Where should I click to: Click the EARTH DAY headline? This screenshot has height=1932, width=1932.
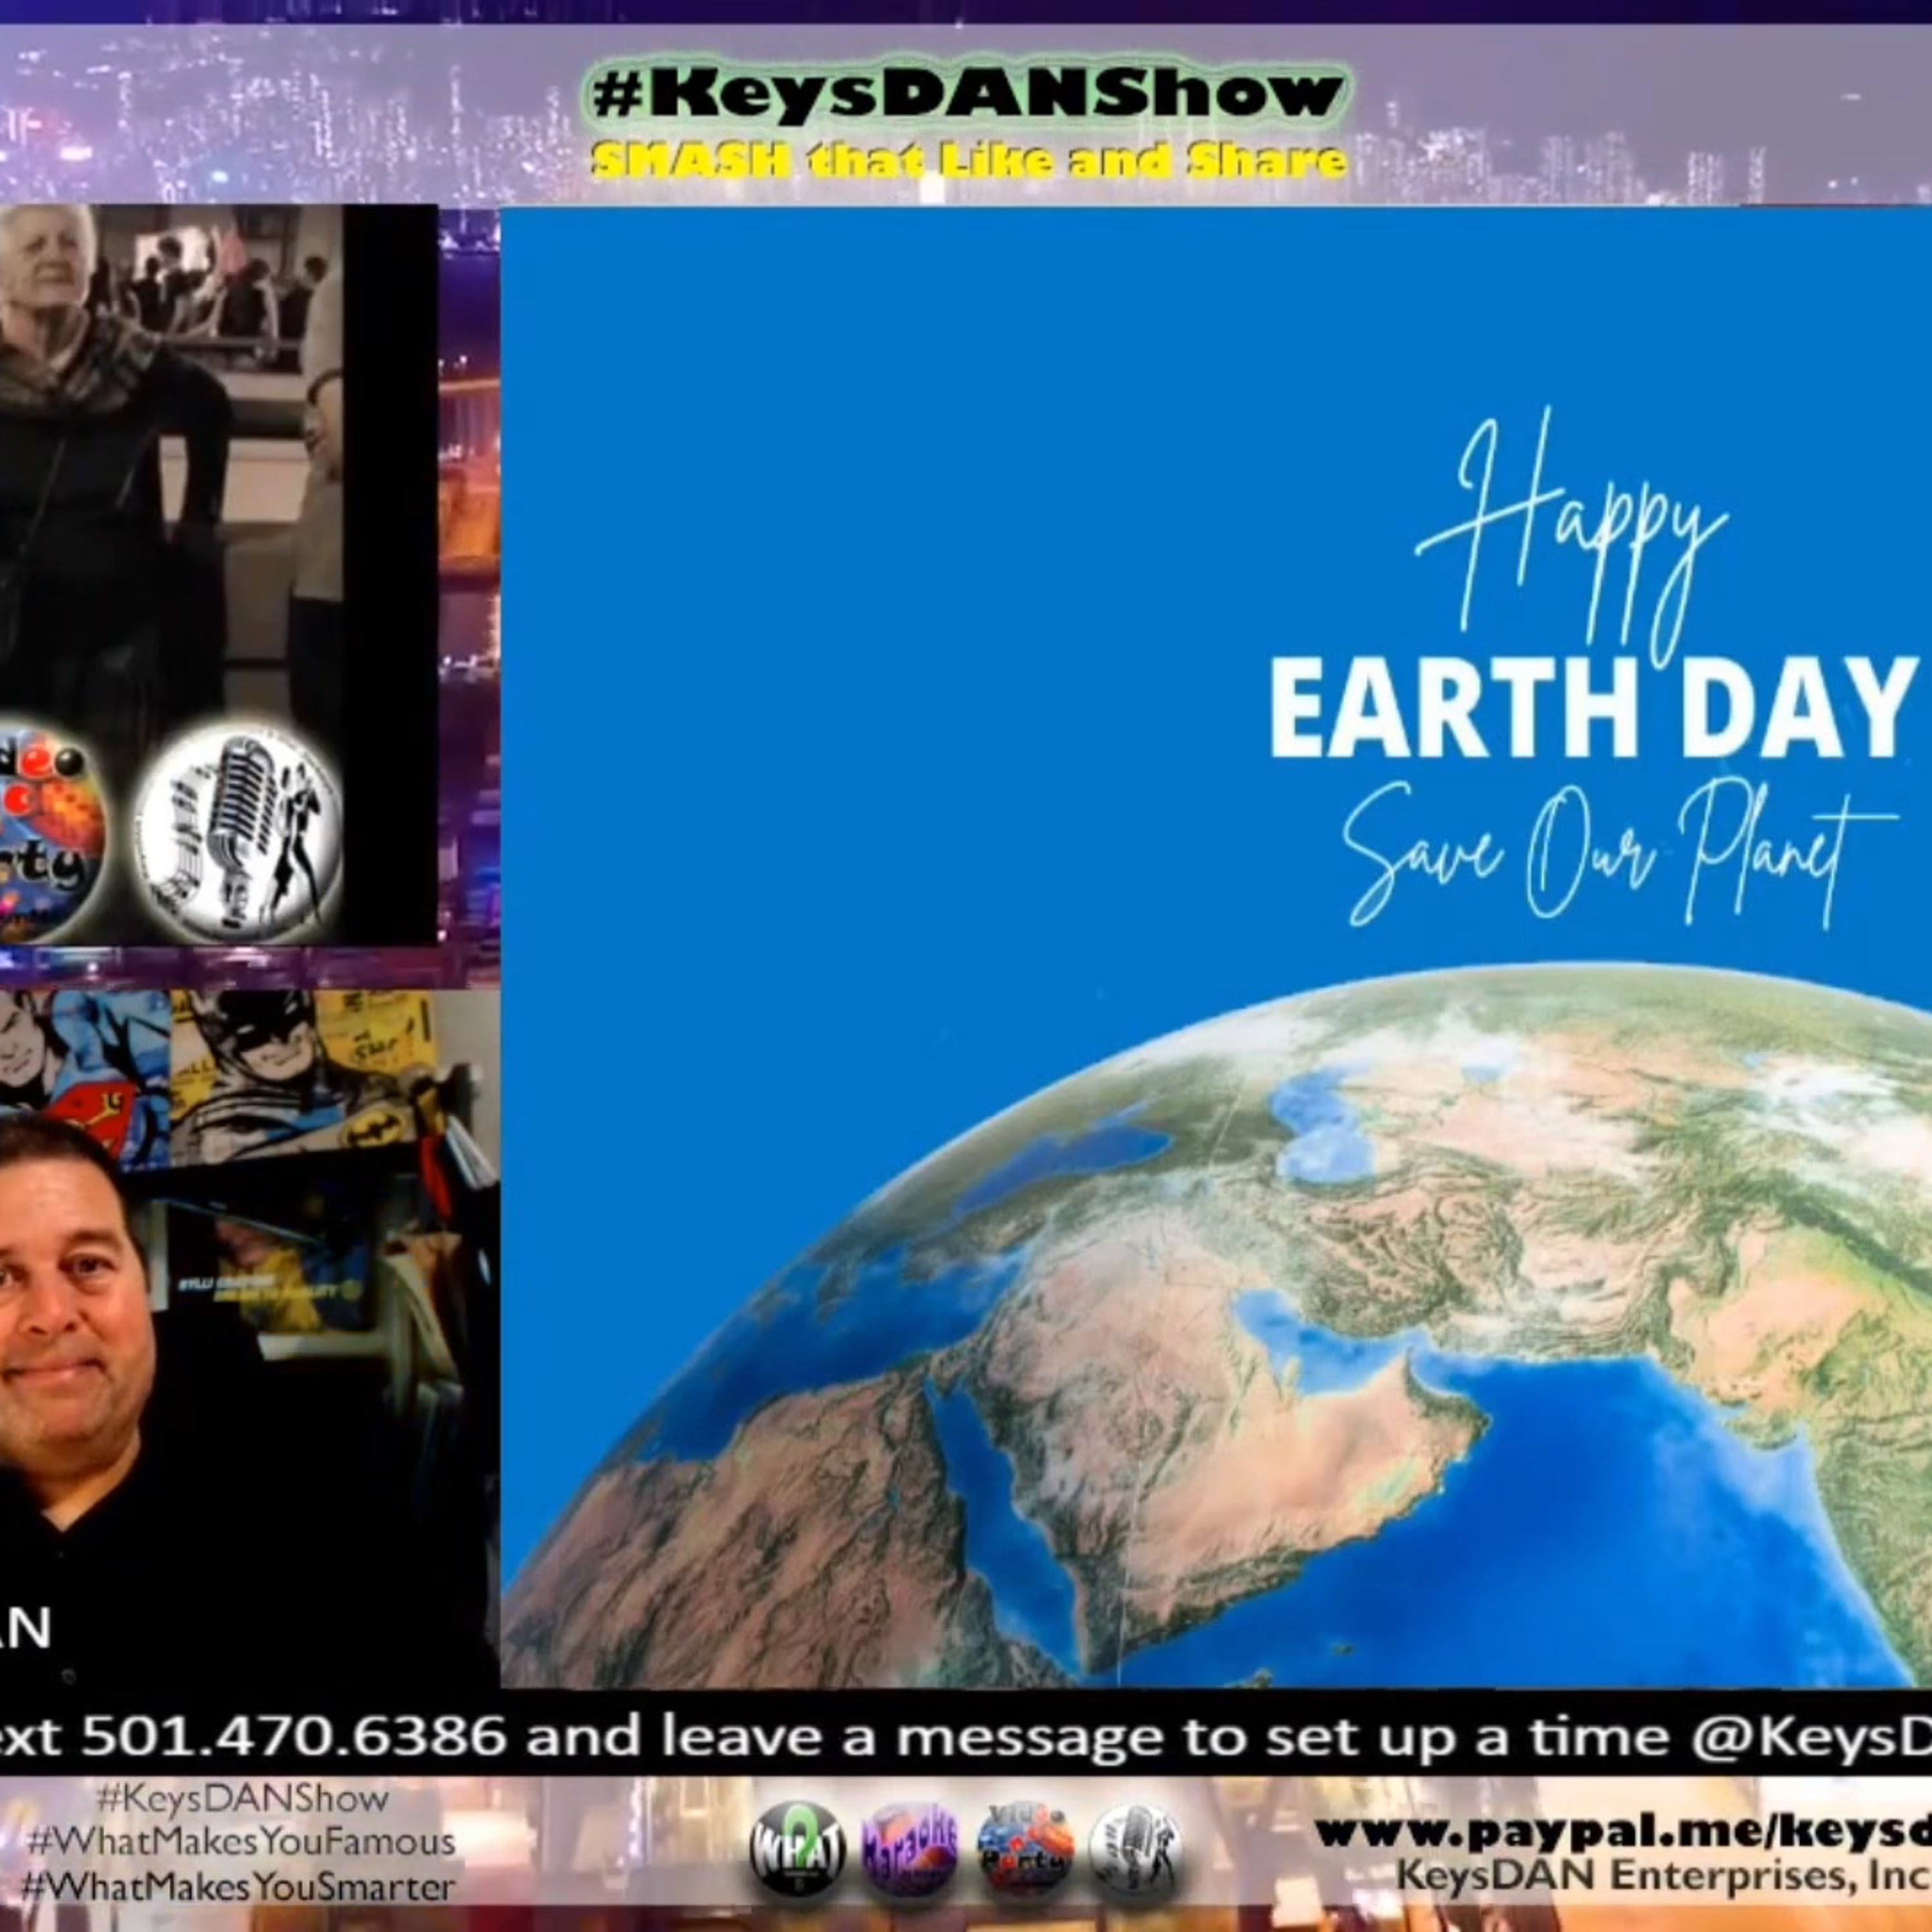[x=1593, y=708]
